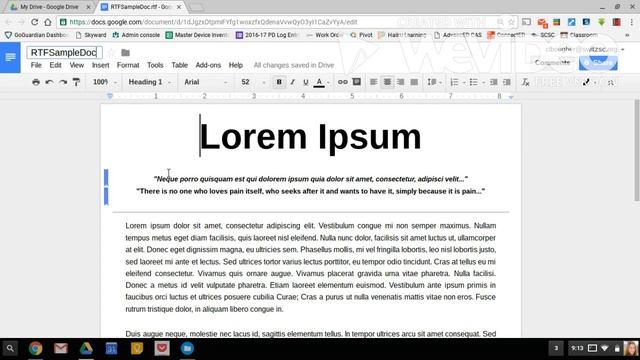Click the Insert comment icon
Viewport: 640px width, 360px height.
click(x=356, y=82)
